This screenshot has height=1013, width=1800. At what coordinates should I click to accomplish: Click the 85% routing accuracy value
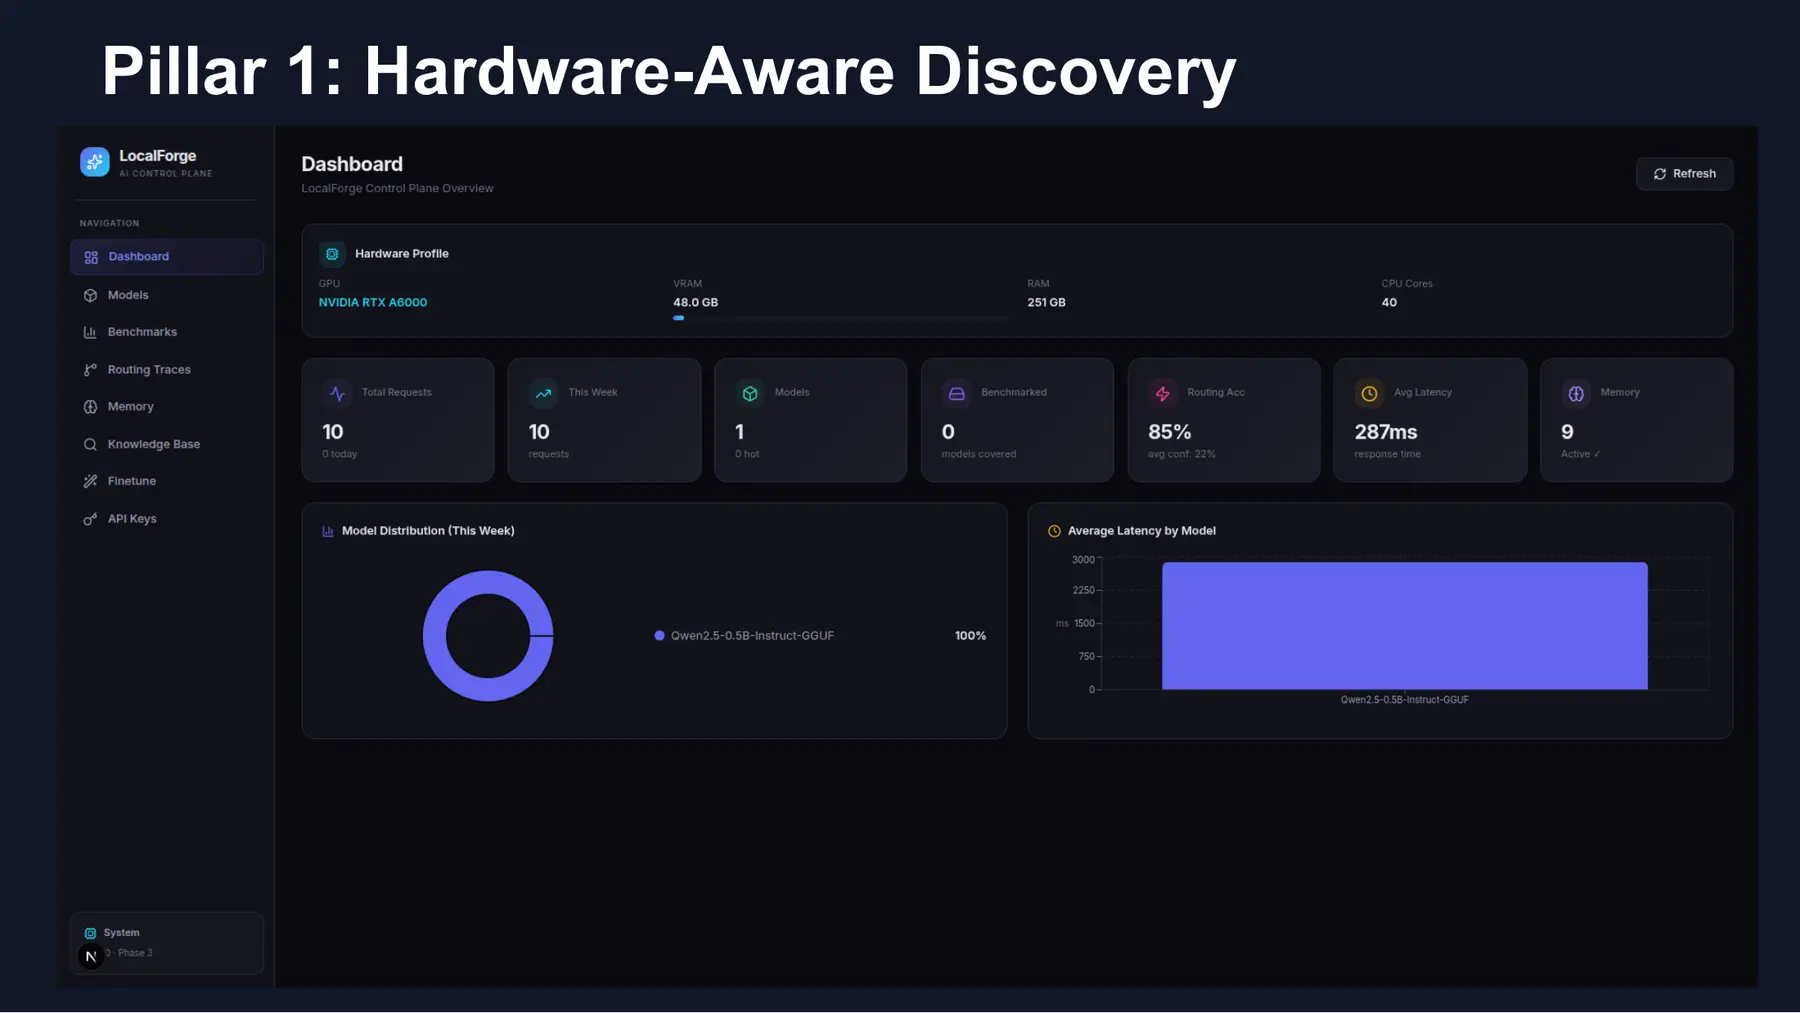[x=1169, y=432]
